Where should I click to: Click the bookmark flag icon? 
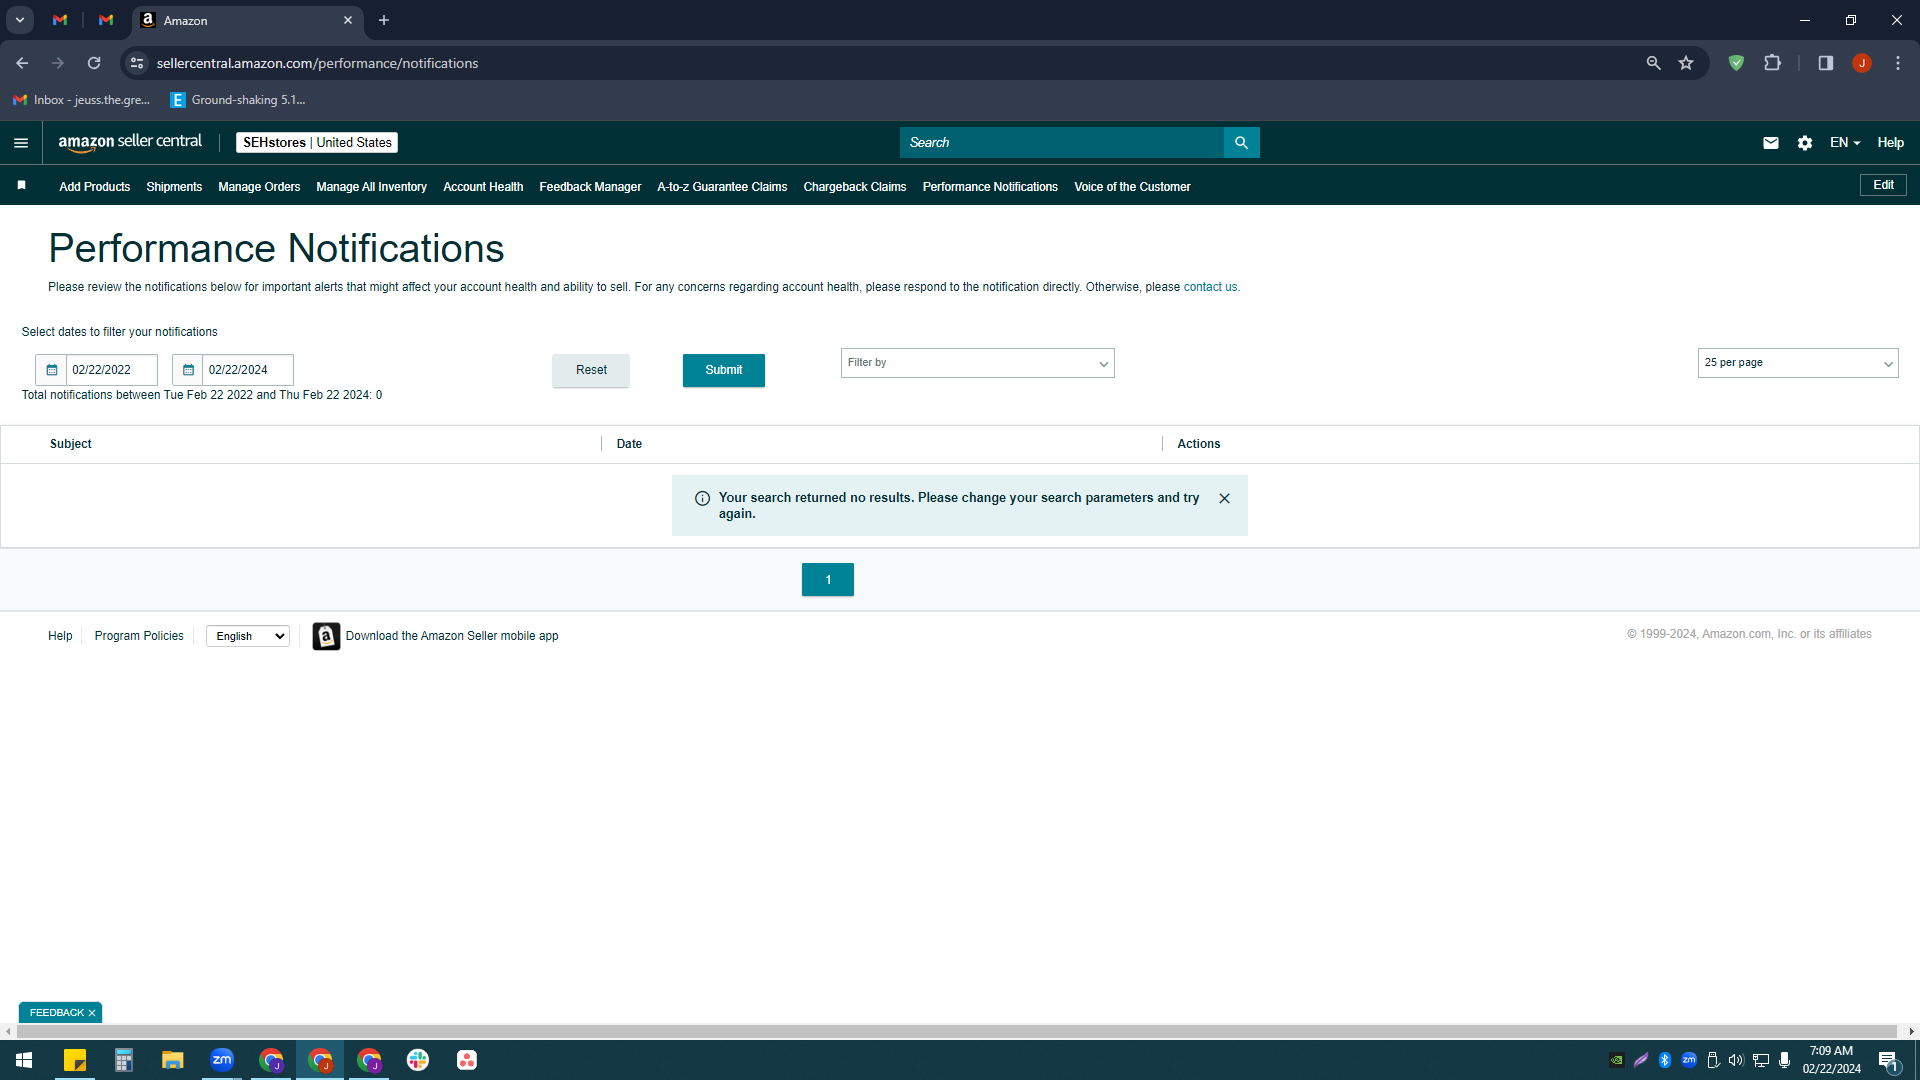(21, 186)
